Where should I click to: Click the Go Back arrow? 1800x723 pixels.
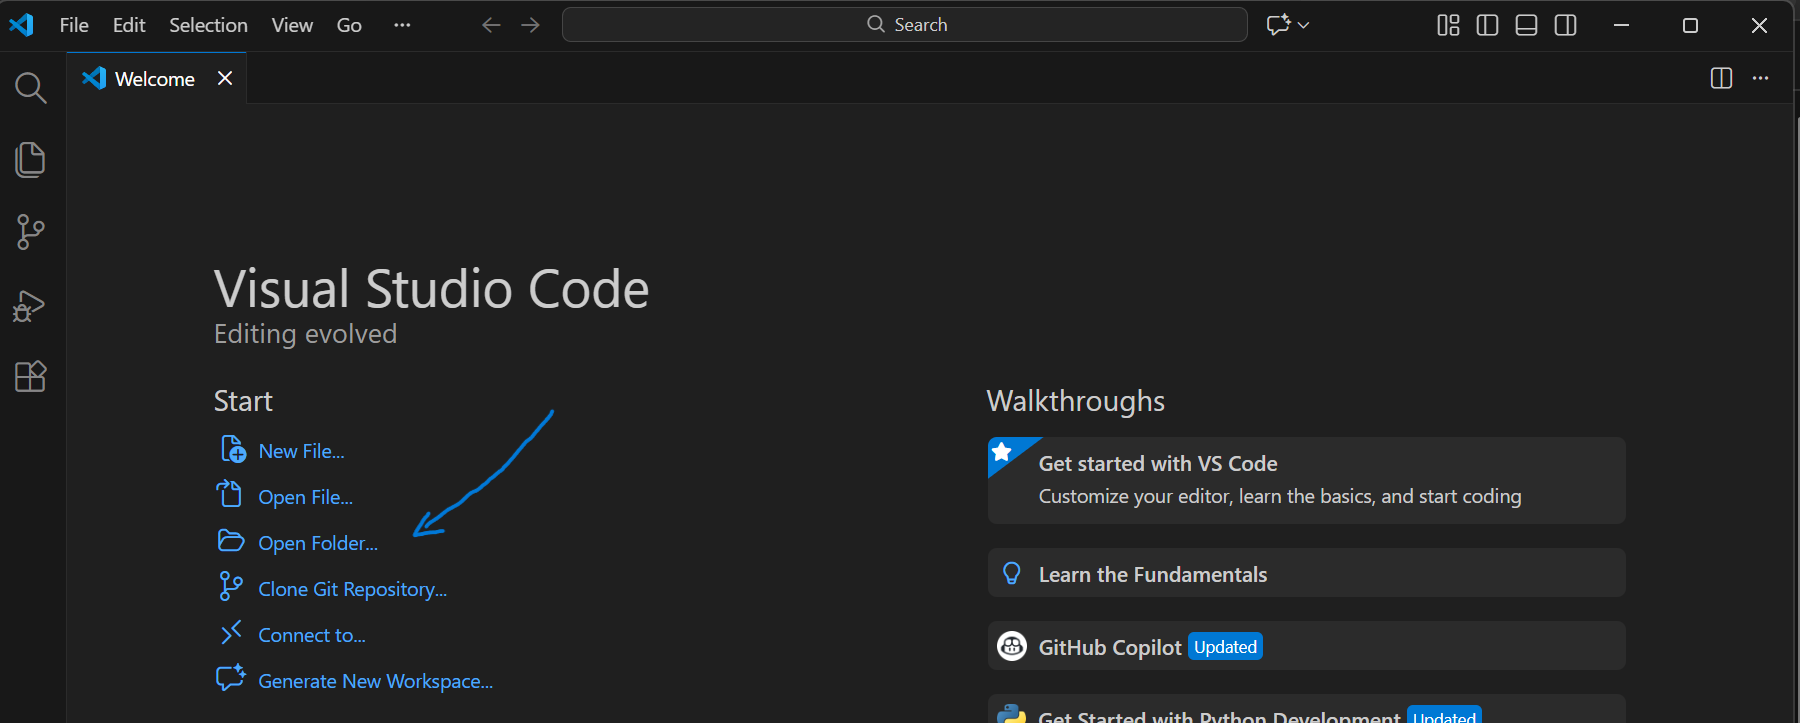pos(491,25)
